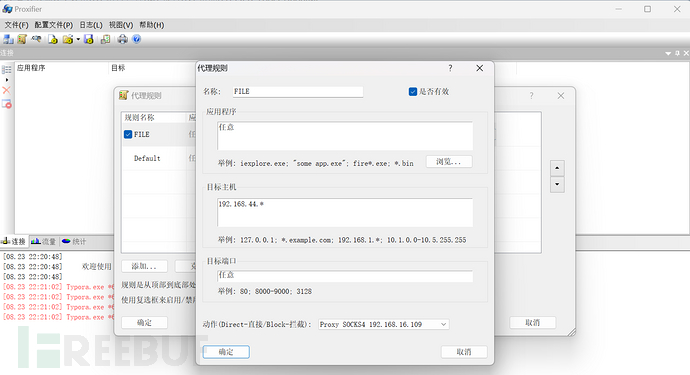Click the last red Typora.exe log line

[58, 317]
